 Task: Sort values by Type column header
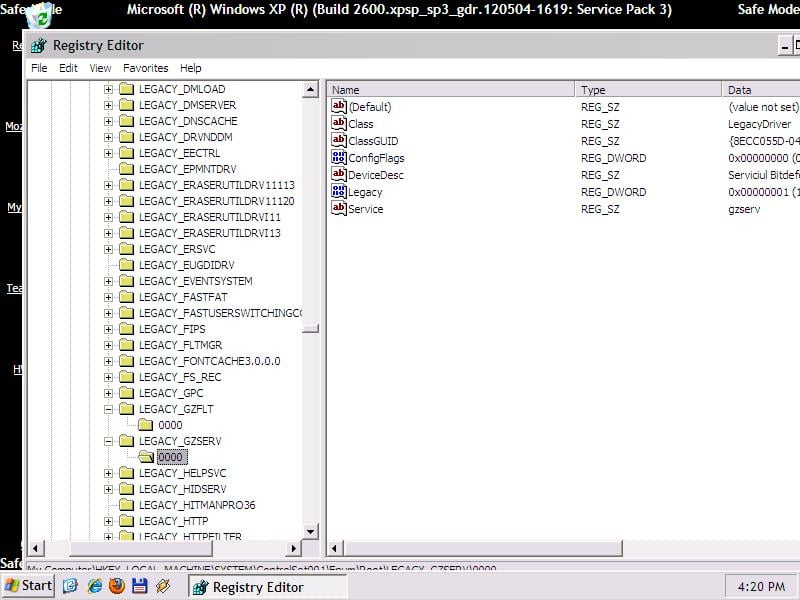648,90
